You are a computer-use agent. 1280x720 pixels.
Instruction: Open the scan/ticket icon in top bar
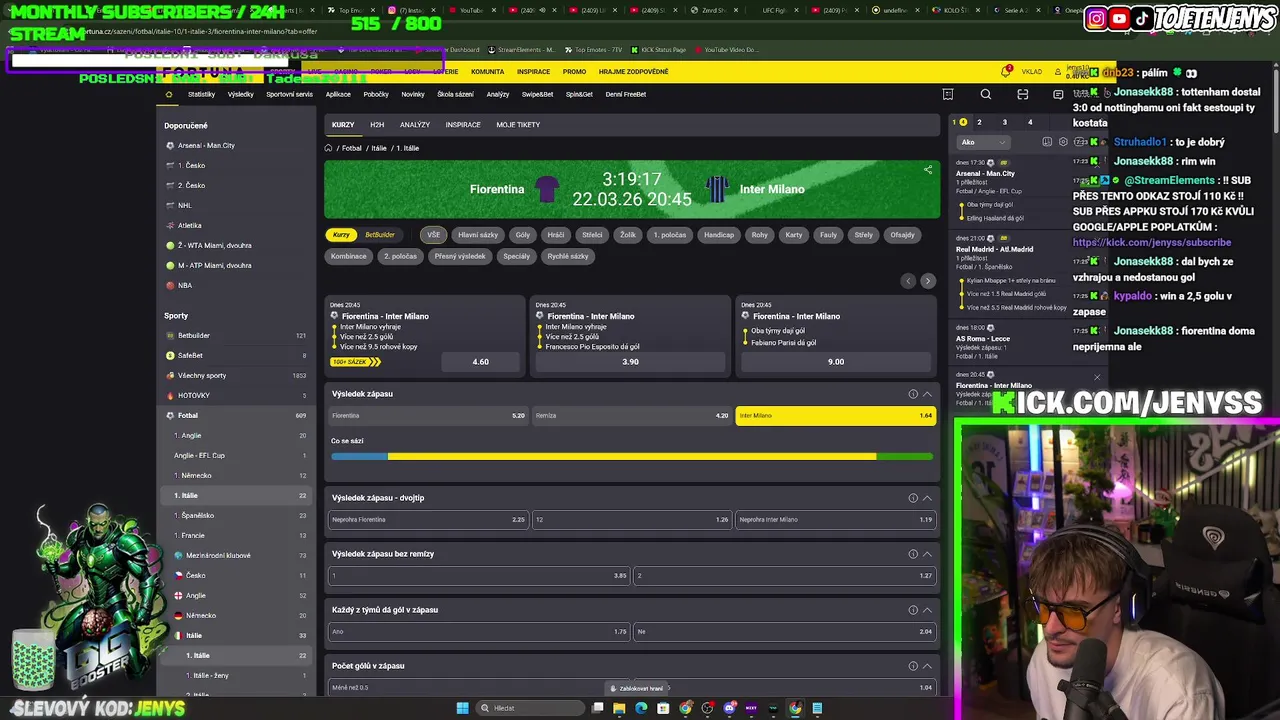1022,94
